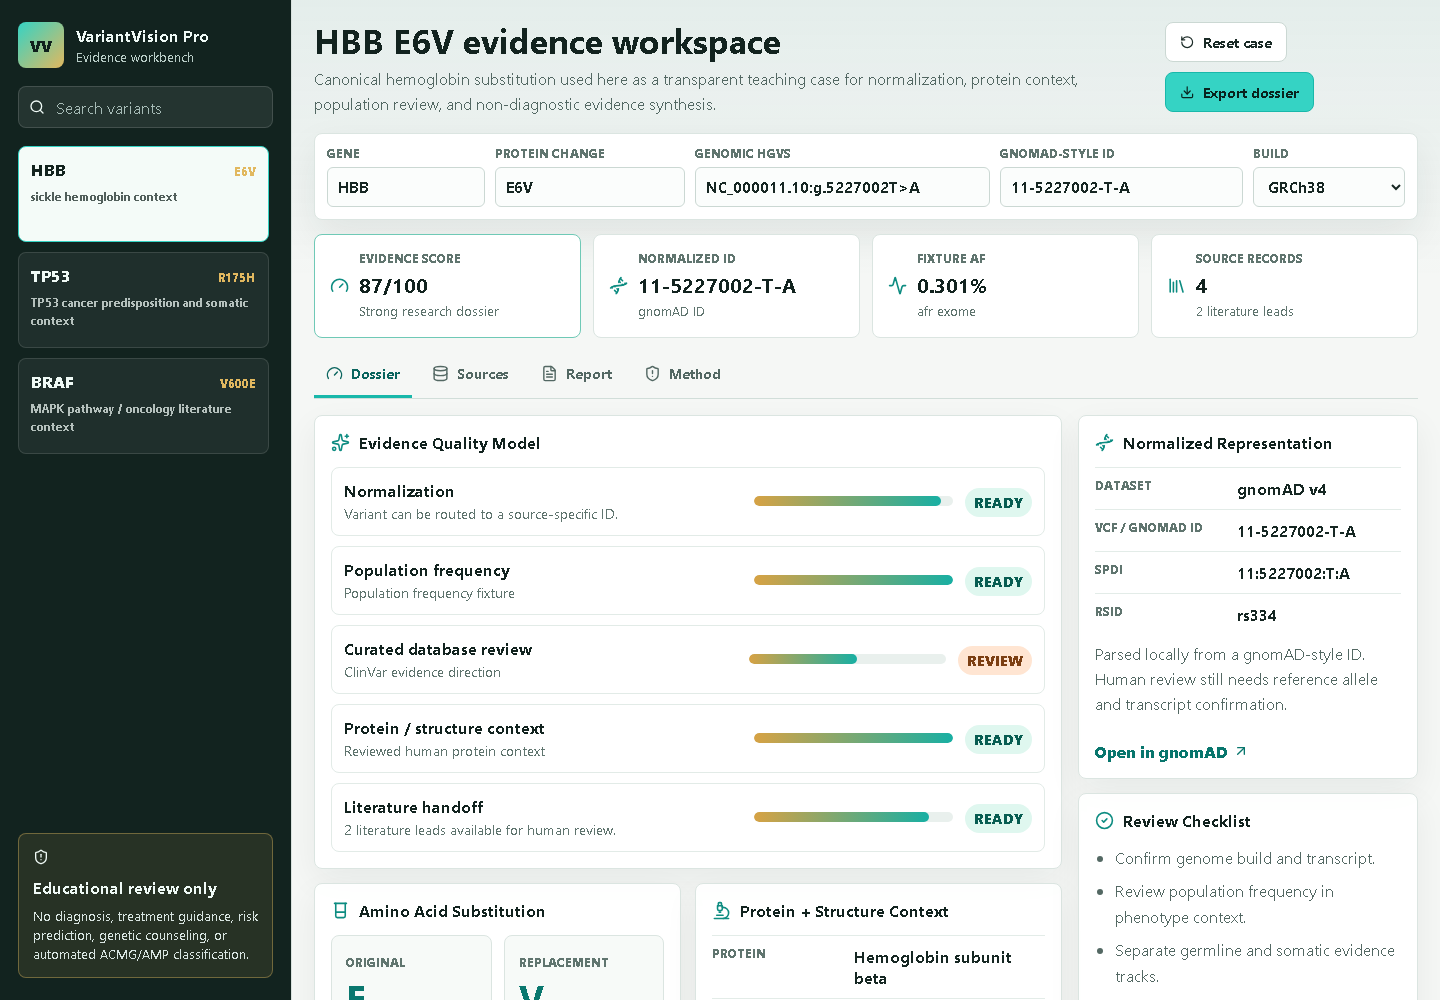Image resolution: width=1440 pixels, height=1000 pixels.
Task: Click the READY badge on Literature handoff
Action: (998, 818)
